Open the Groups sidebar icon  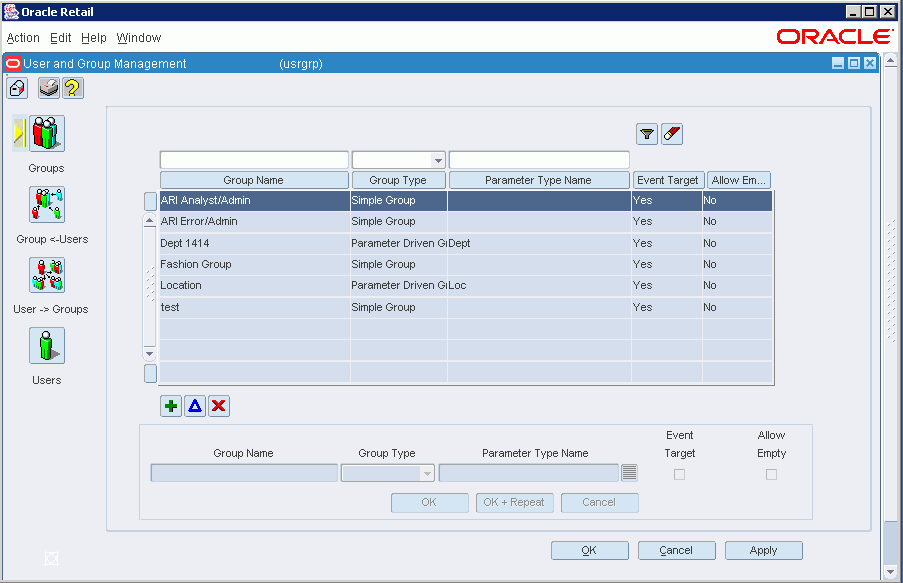coord(47,133)
